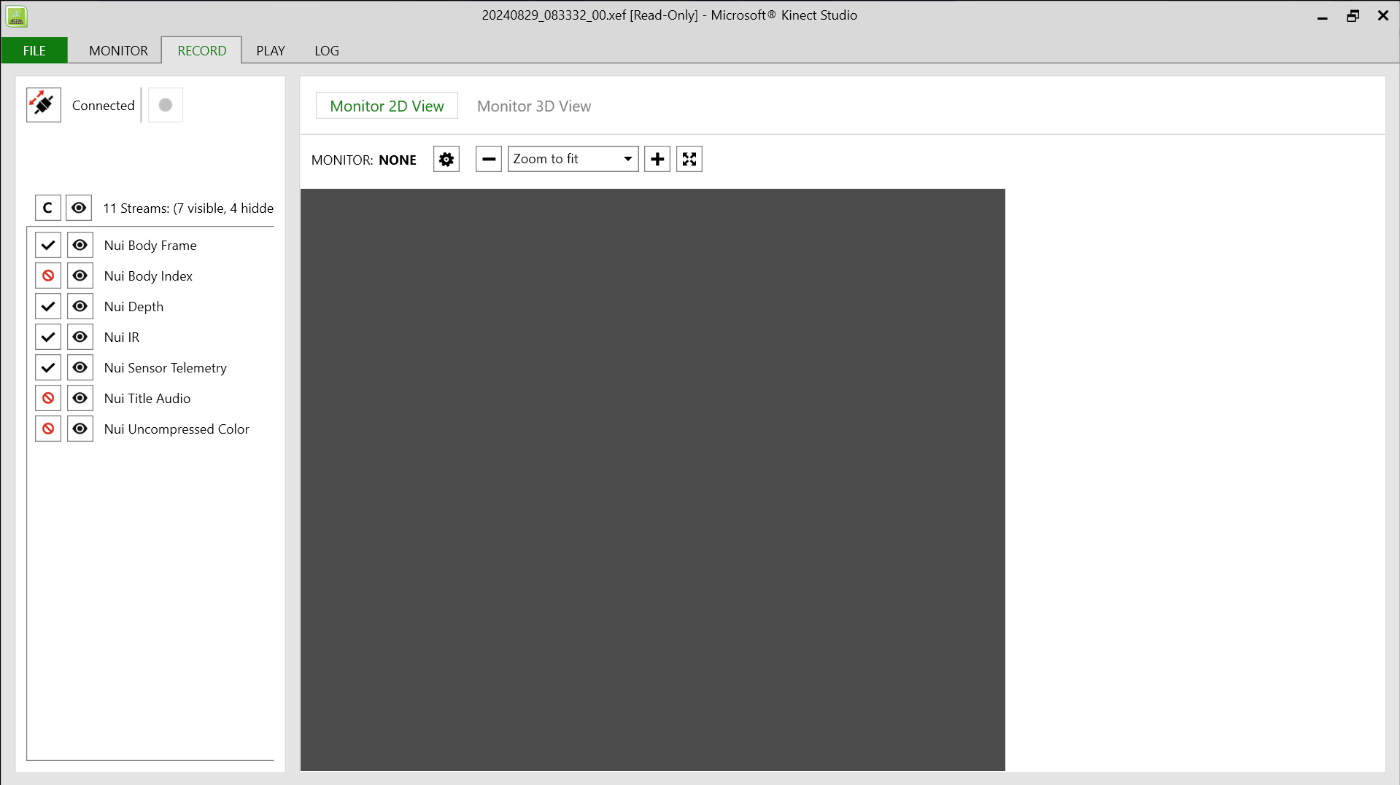Select Monitor 2D View tab
1400x785 pixels.
(387, 106)
